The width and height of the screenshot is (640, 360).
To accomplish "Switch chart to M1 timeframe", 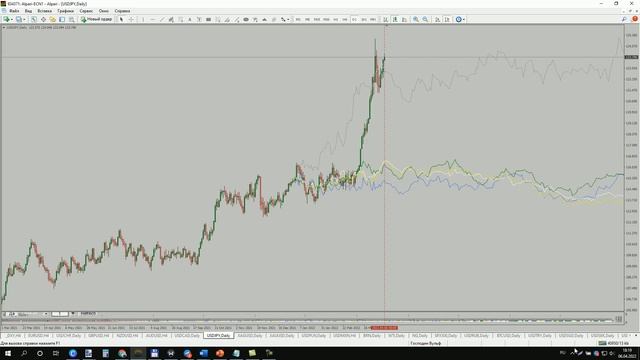I will pyautogui.click(x=298, y=19).
